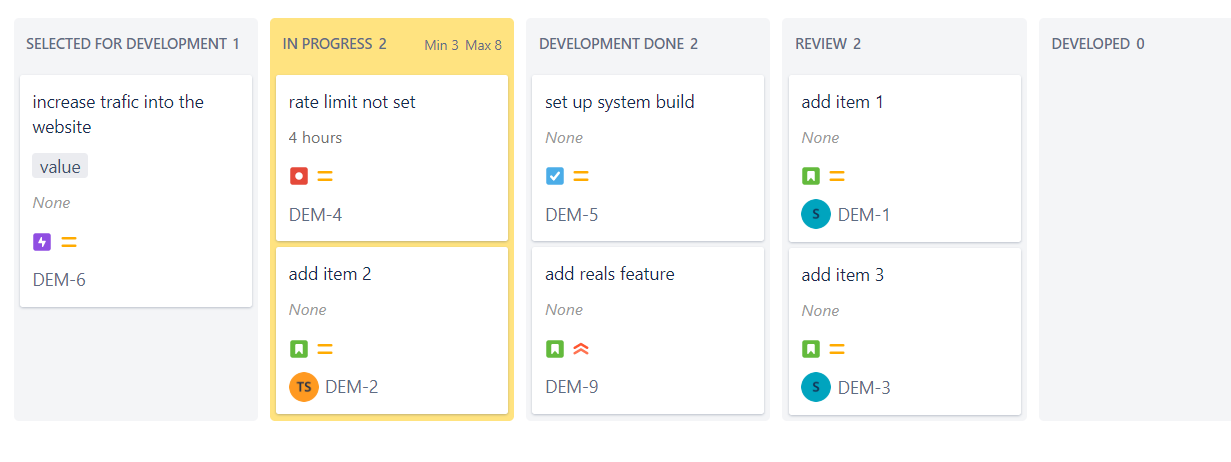The width and height of the screenshot is (1231, 462).
Task: Click the epic type icon on DEM-6
Action: click(42, 242)
